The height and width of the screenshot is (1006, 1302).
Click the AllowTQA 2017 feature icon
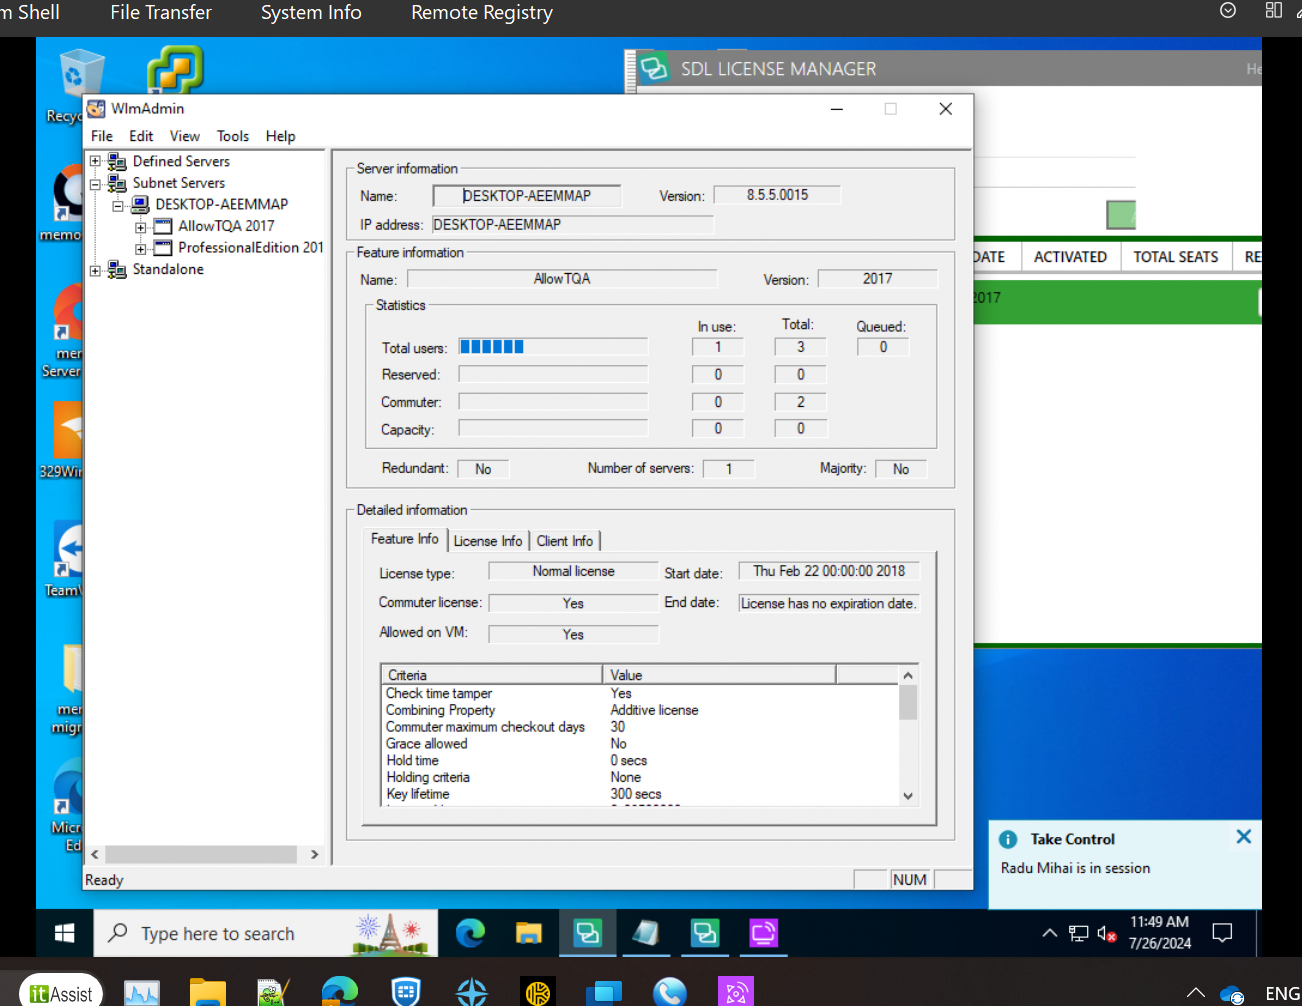pos(163,226)
